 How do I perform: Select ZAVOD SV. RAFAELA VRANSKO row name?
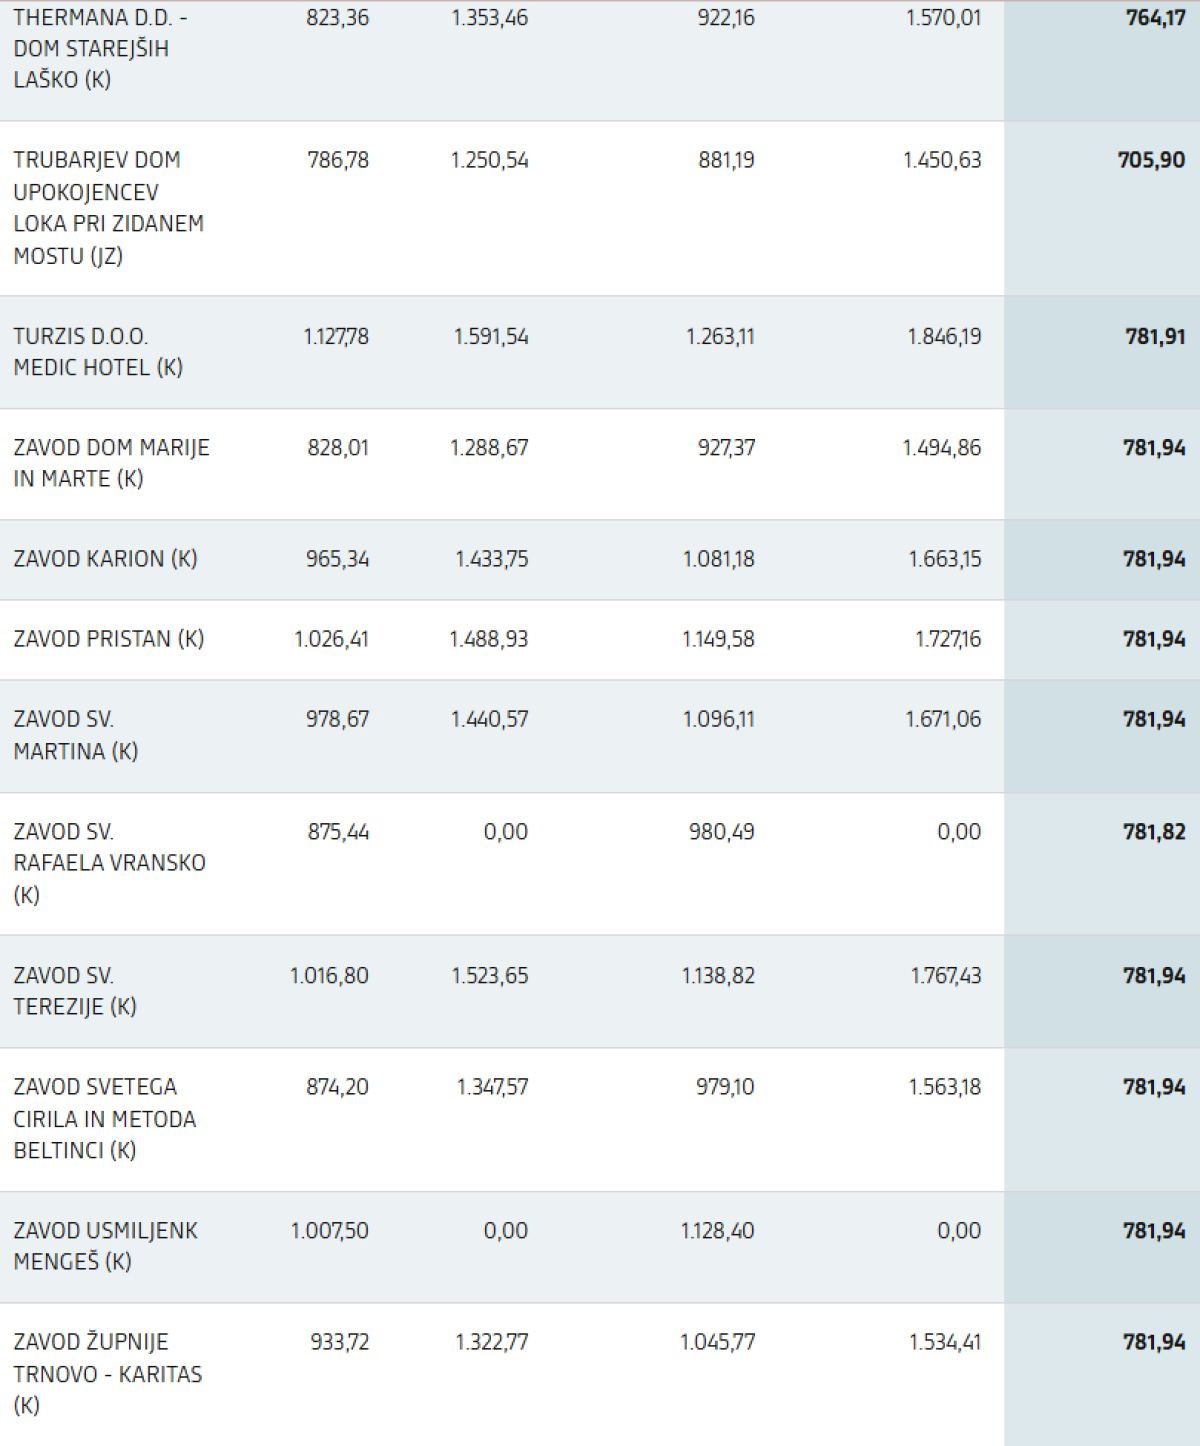[x=109, y=862]
